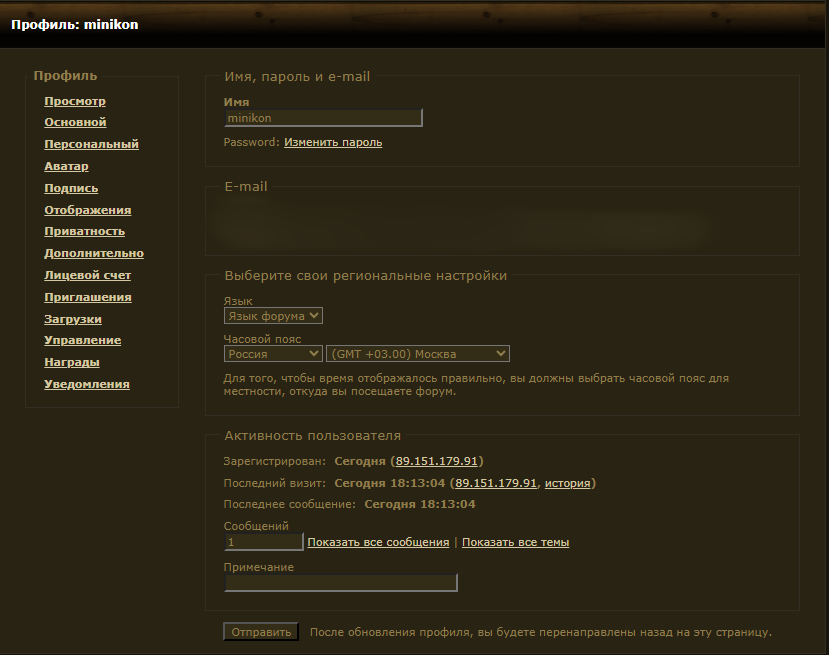The height and width of the screenshot is (655, 829).
Task: Open the Лицевой счет page
Action: click(87, 275)
